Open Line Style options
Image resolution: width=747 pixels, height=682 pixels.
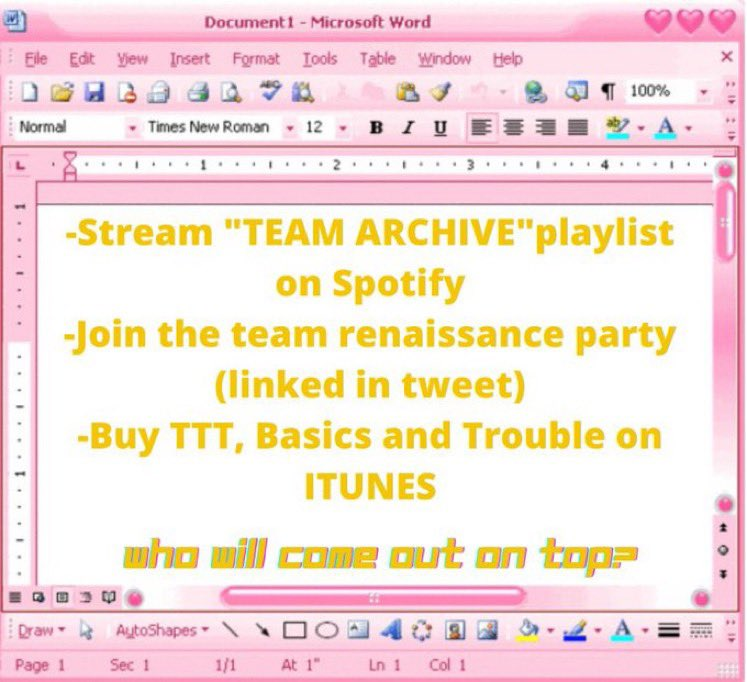(x=669, y=631)
